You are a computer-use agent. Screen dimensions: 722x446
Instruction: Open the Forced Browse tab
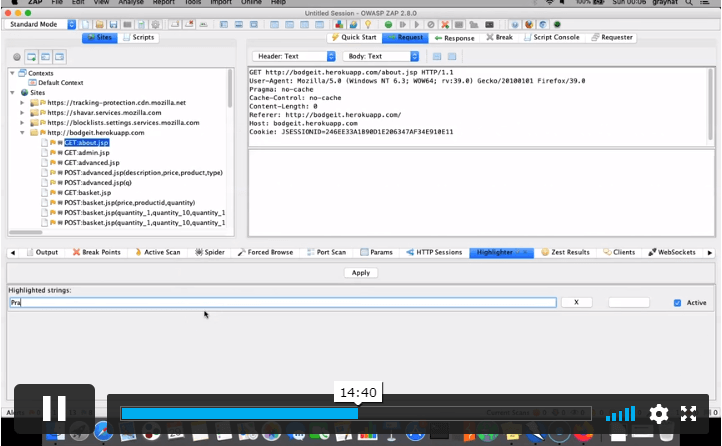click(x=265, y=252)
